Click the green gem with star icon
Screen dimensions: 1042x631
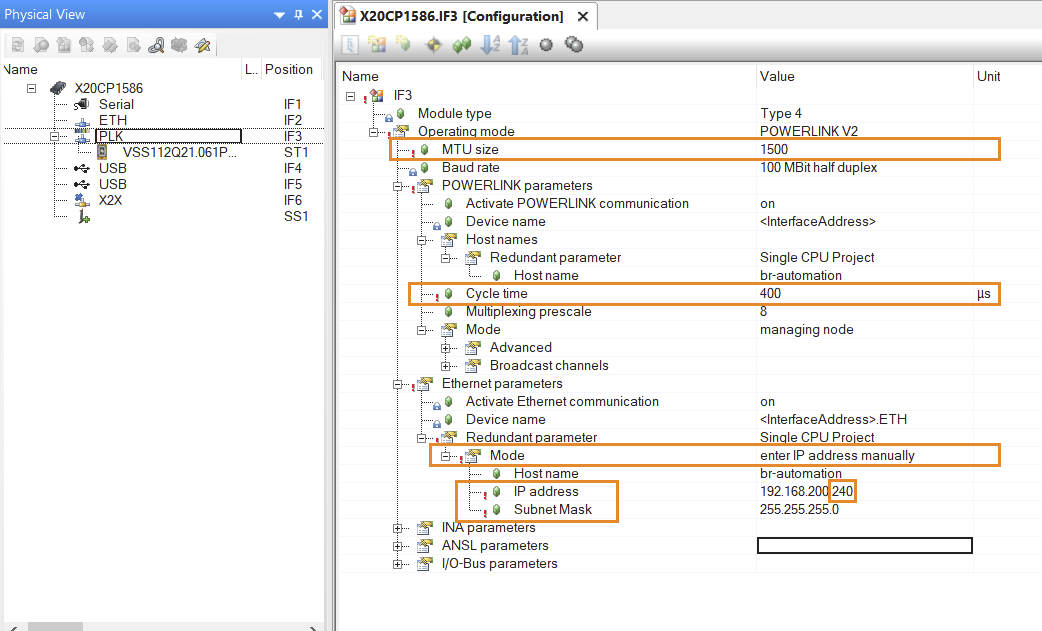pyautogui.click(x=404, y=45)
